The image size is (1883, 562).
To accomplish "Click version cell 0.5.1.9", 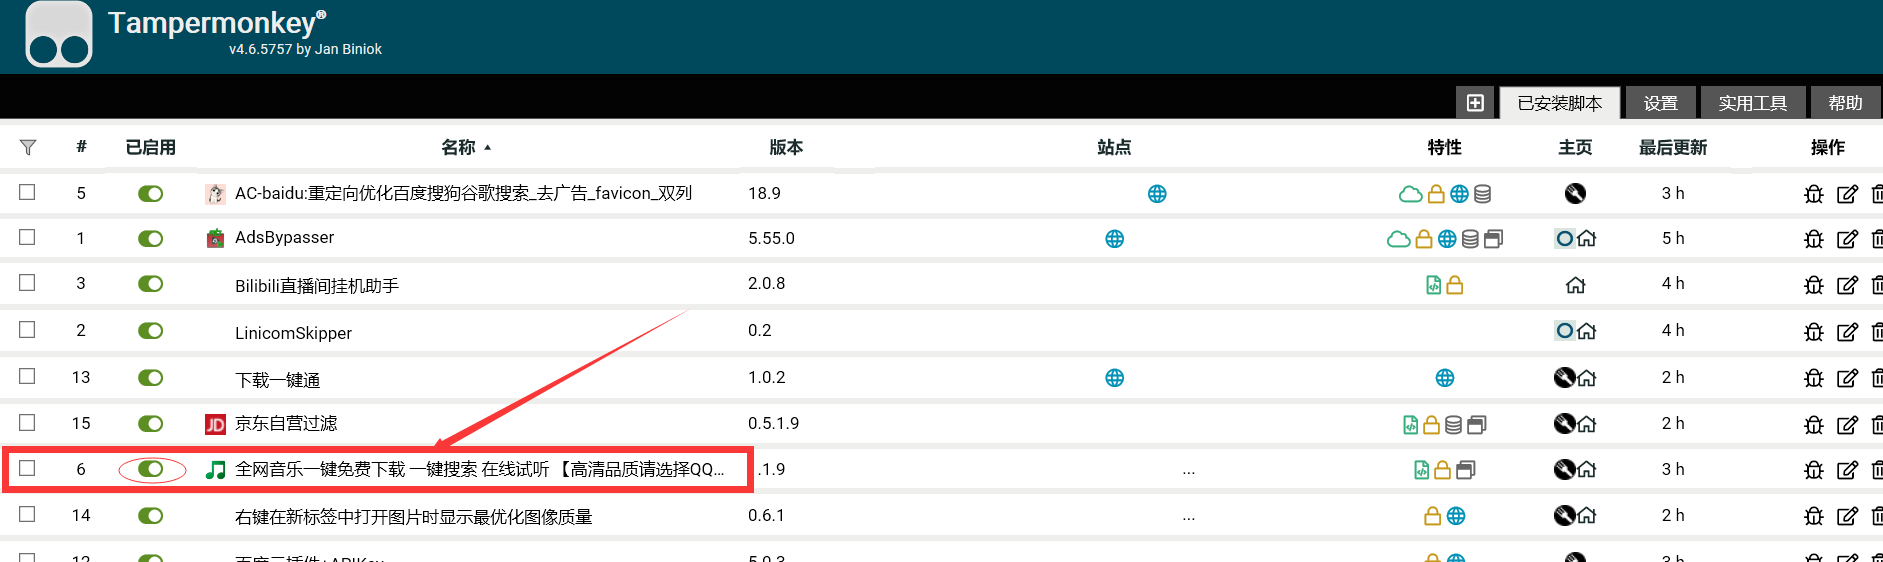I will coord(774,423).
